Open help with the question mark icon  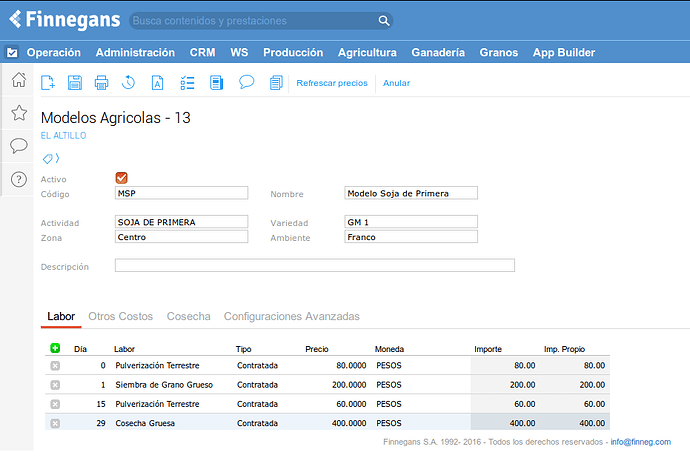(18, 179)
